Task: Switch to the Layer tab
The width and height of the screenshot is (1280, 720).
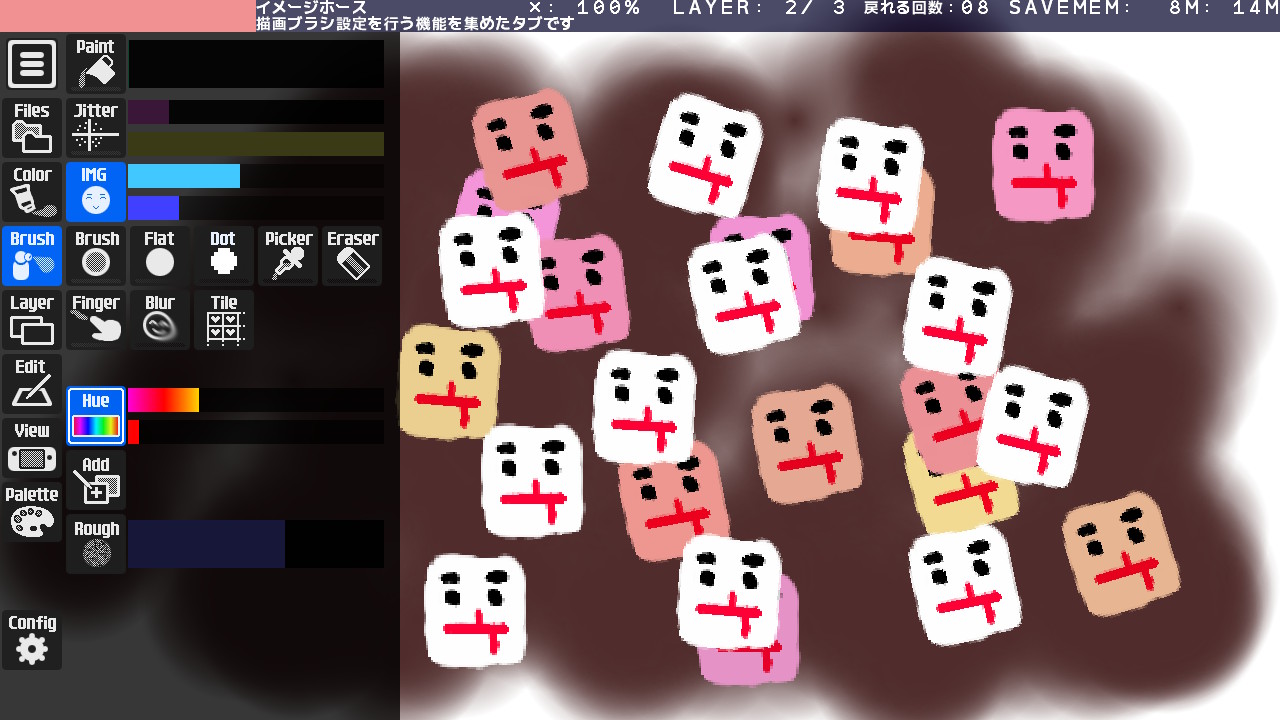Action: pyautogui.click(x=32, y=319)
